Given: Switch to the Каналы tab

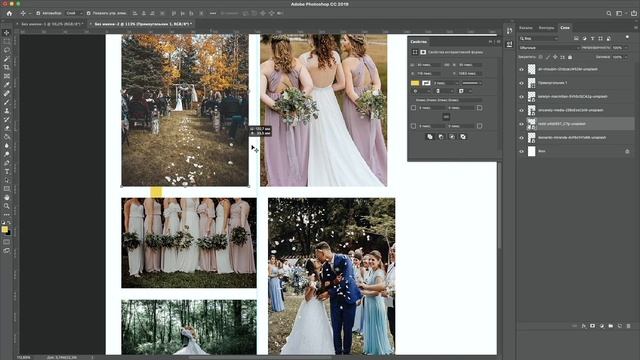Looking at the screenshot, I should tap(526, 28).
